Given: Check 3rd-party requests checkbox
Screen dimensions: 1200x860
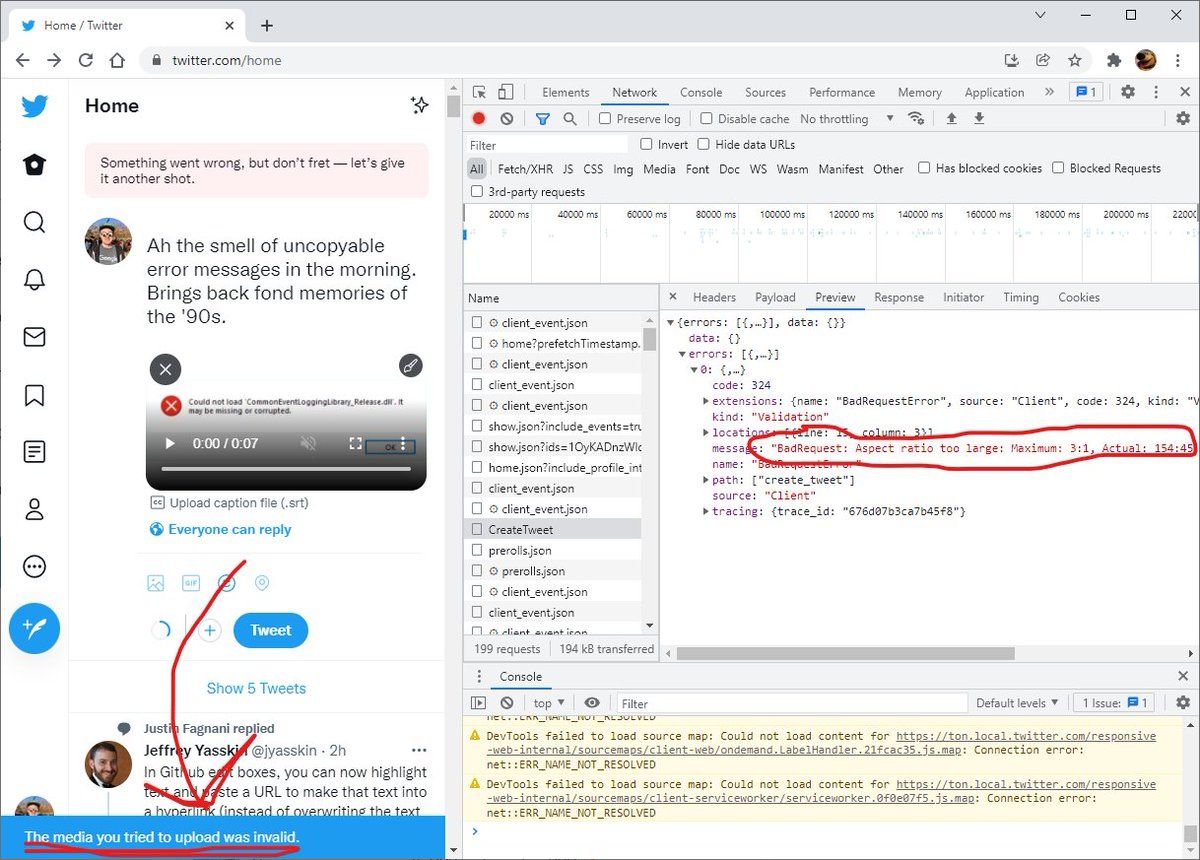Looking at the screenshot, I should click(477, 191).
